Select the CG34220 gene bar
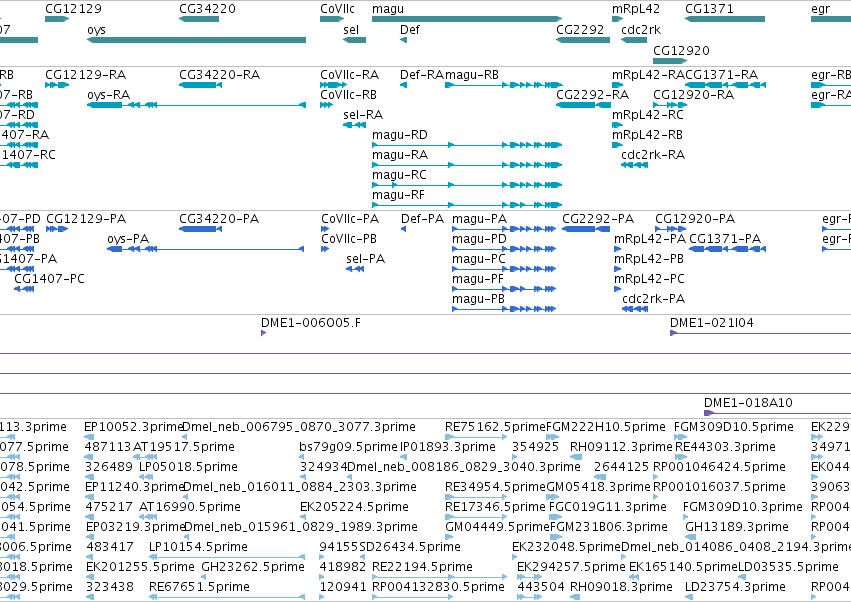Image resolution: width=851 pixels, height=602 pixels. click(199, 19)
